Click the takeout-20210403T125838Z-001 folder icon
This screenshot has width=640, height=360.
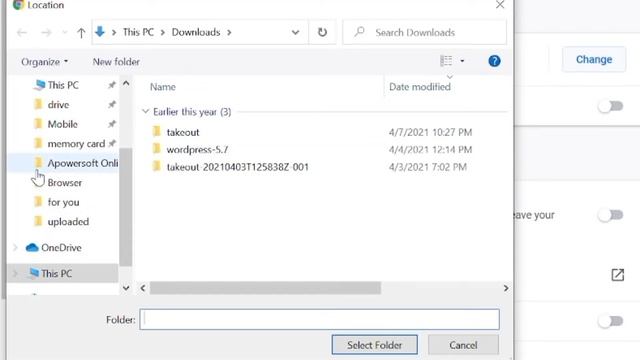(x=157, y=166)
